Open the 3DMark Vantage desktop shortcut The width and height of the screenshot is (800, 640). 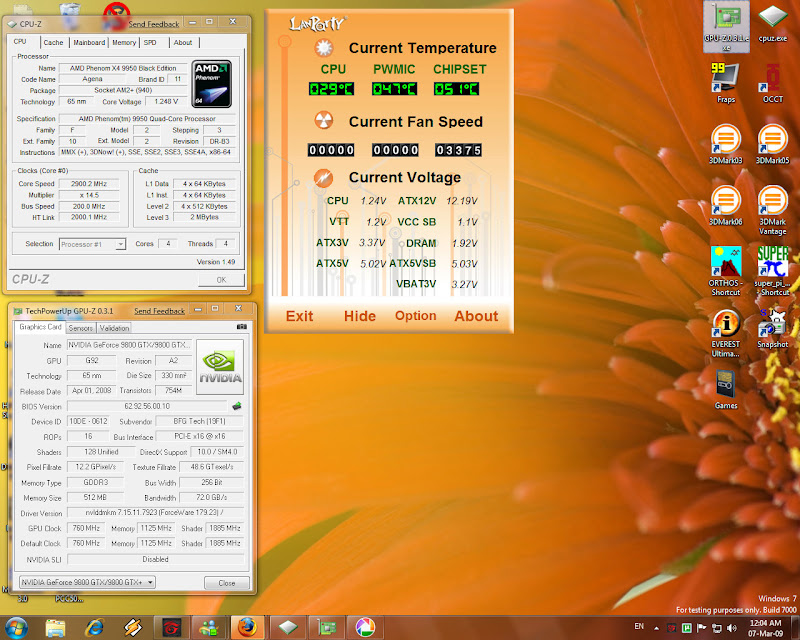coord(772,210)
